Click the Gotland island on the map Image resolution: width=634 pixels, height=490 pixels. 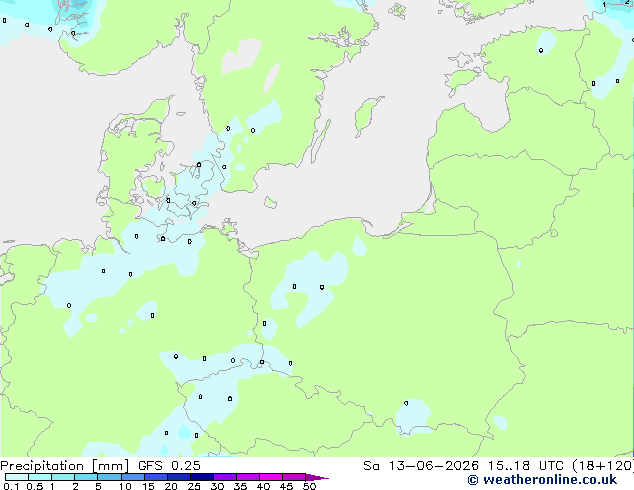[367, 116]
